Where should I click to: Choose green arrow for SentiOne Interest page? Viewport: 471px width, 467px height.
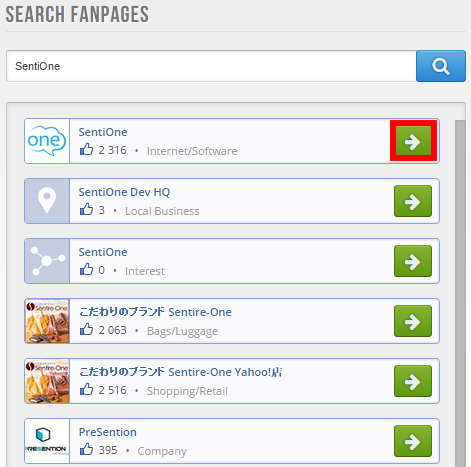point(413,261)
